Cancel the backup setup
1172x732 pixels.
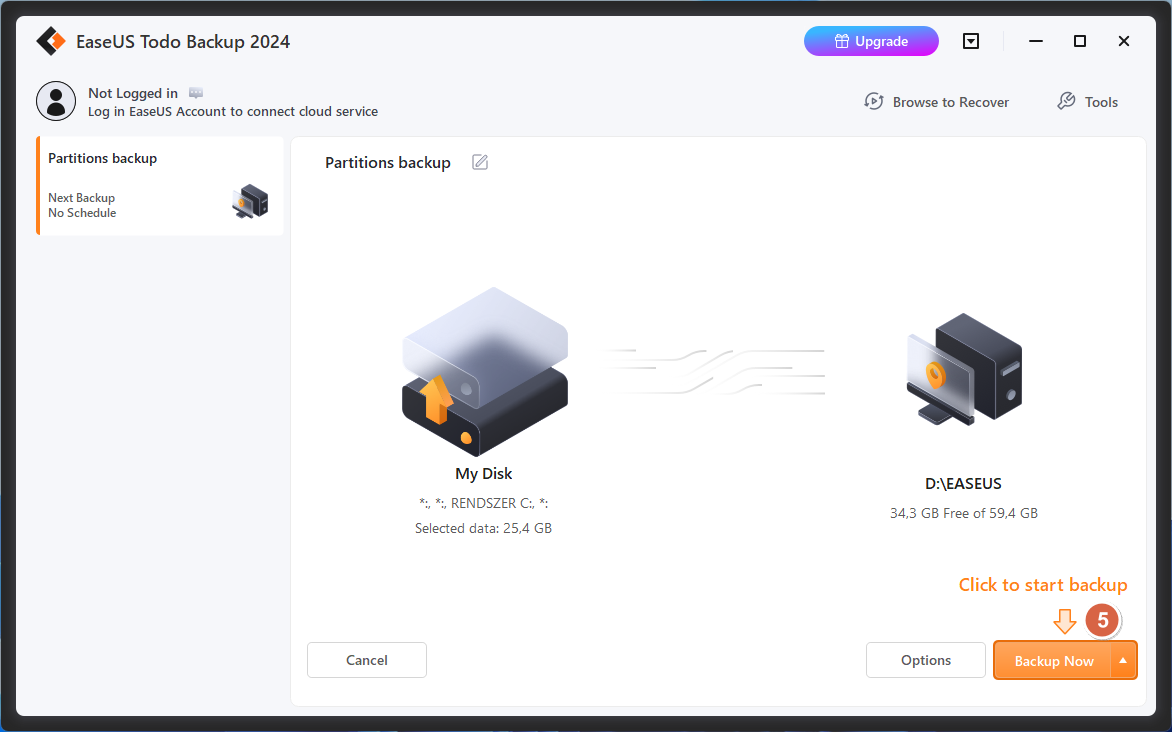pyautogui.click(x=367, y=660)
